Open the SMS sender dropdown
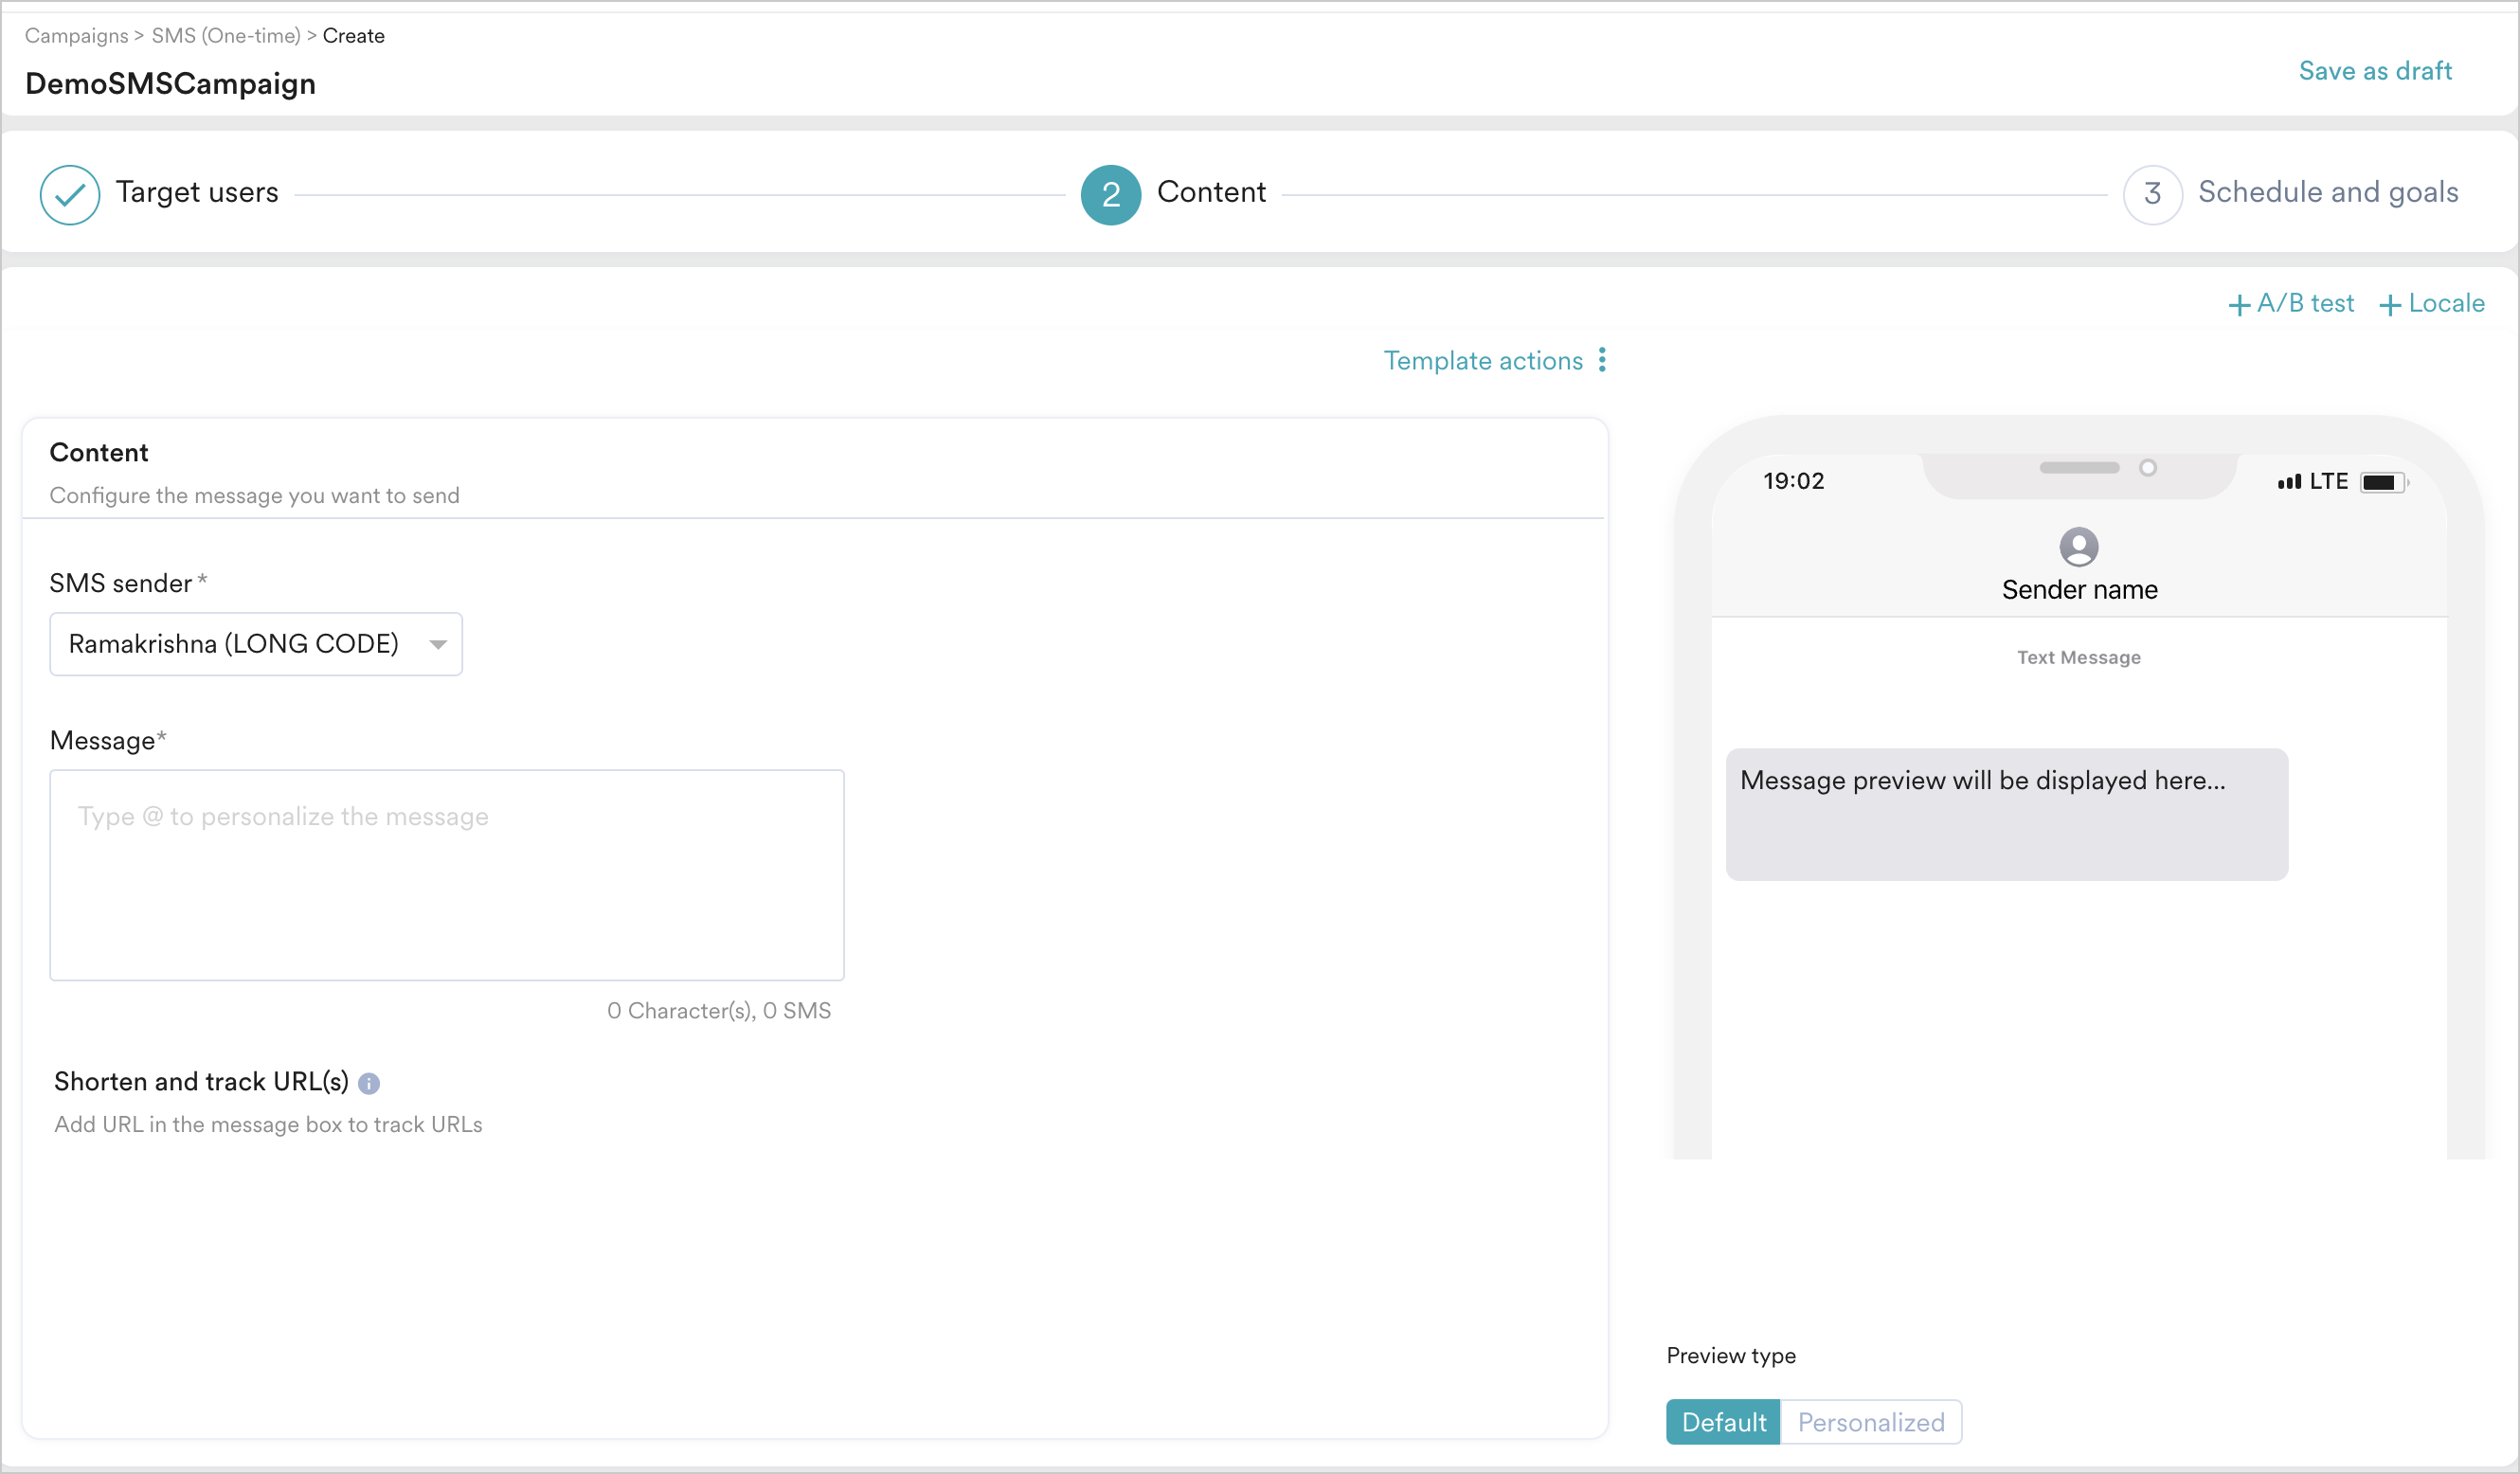The image size is (2520, 1474). pos(255,644)
